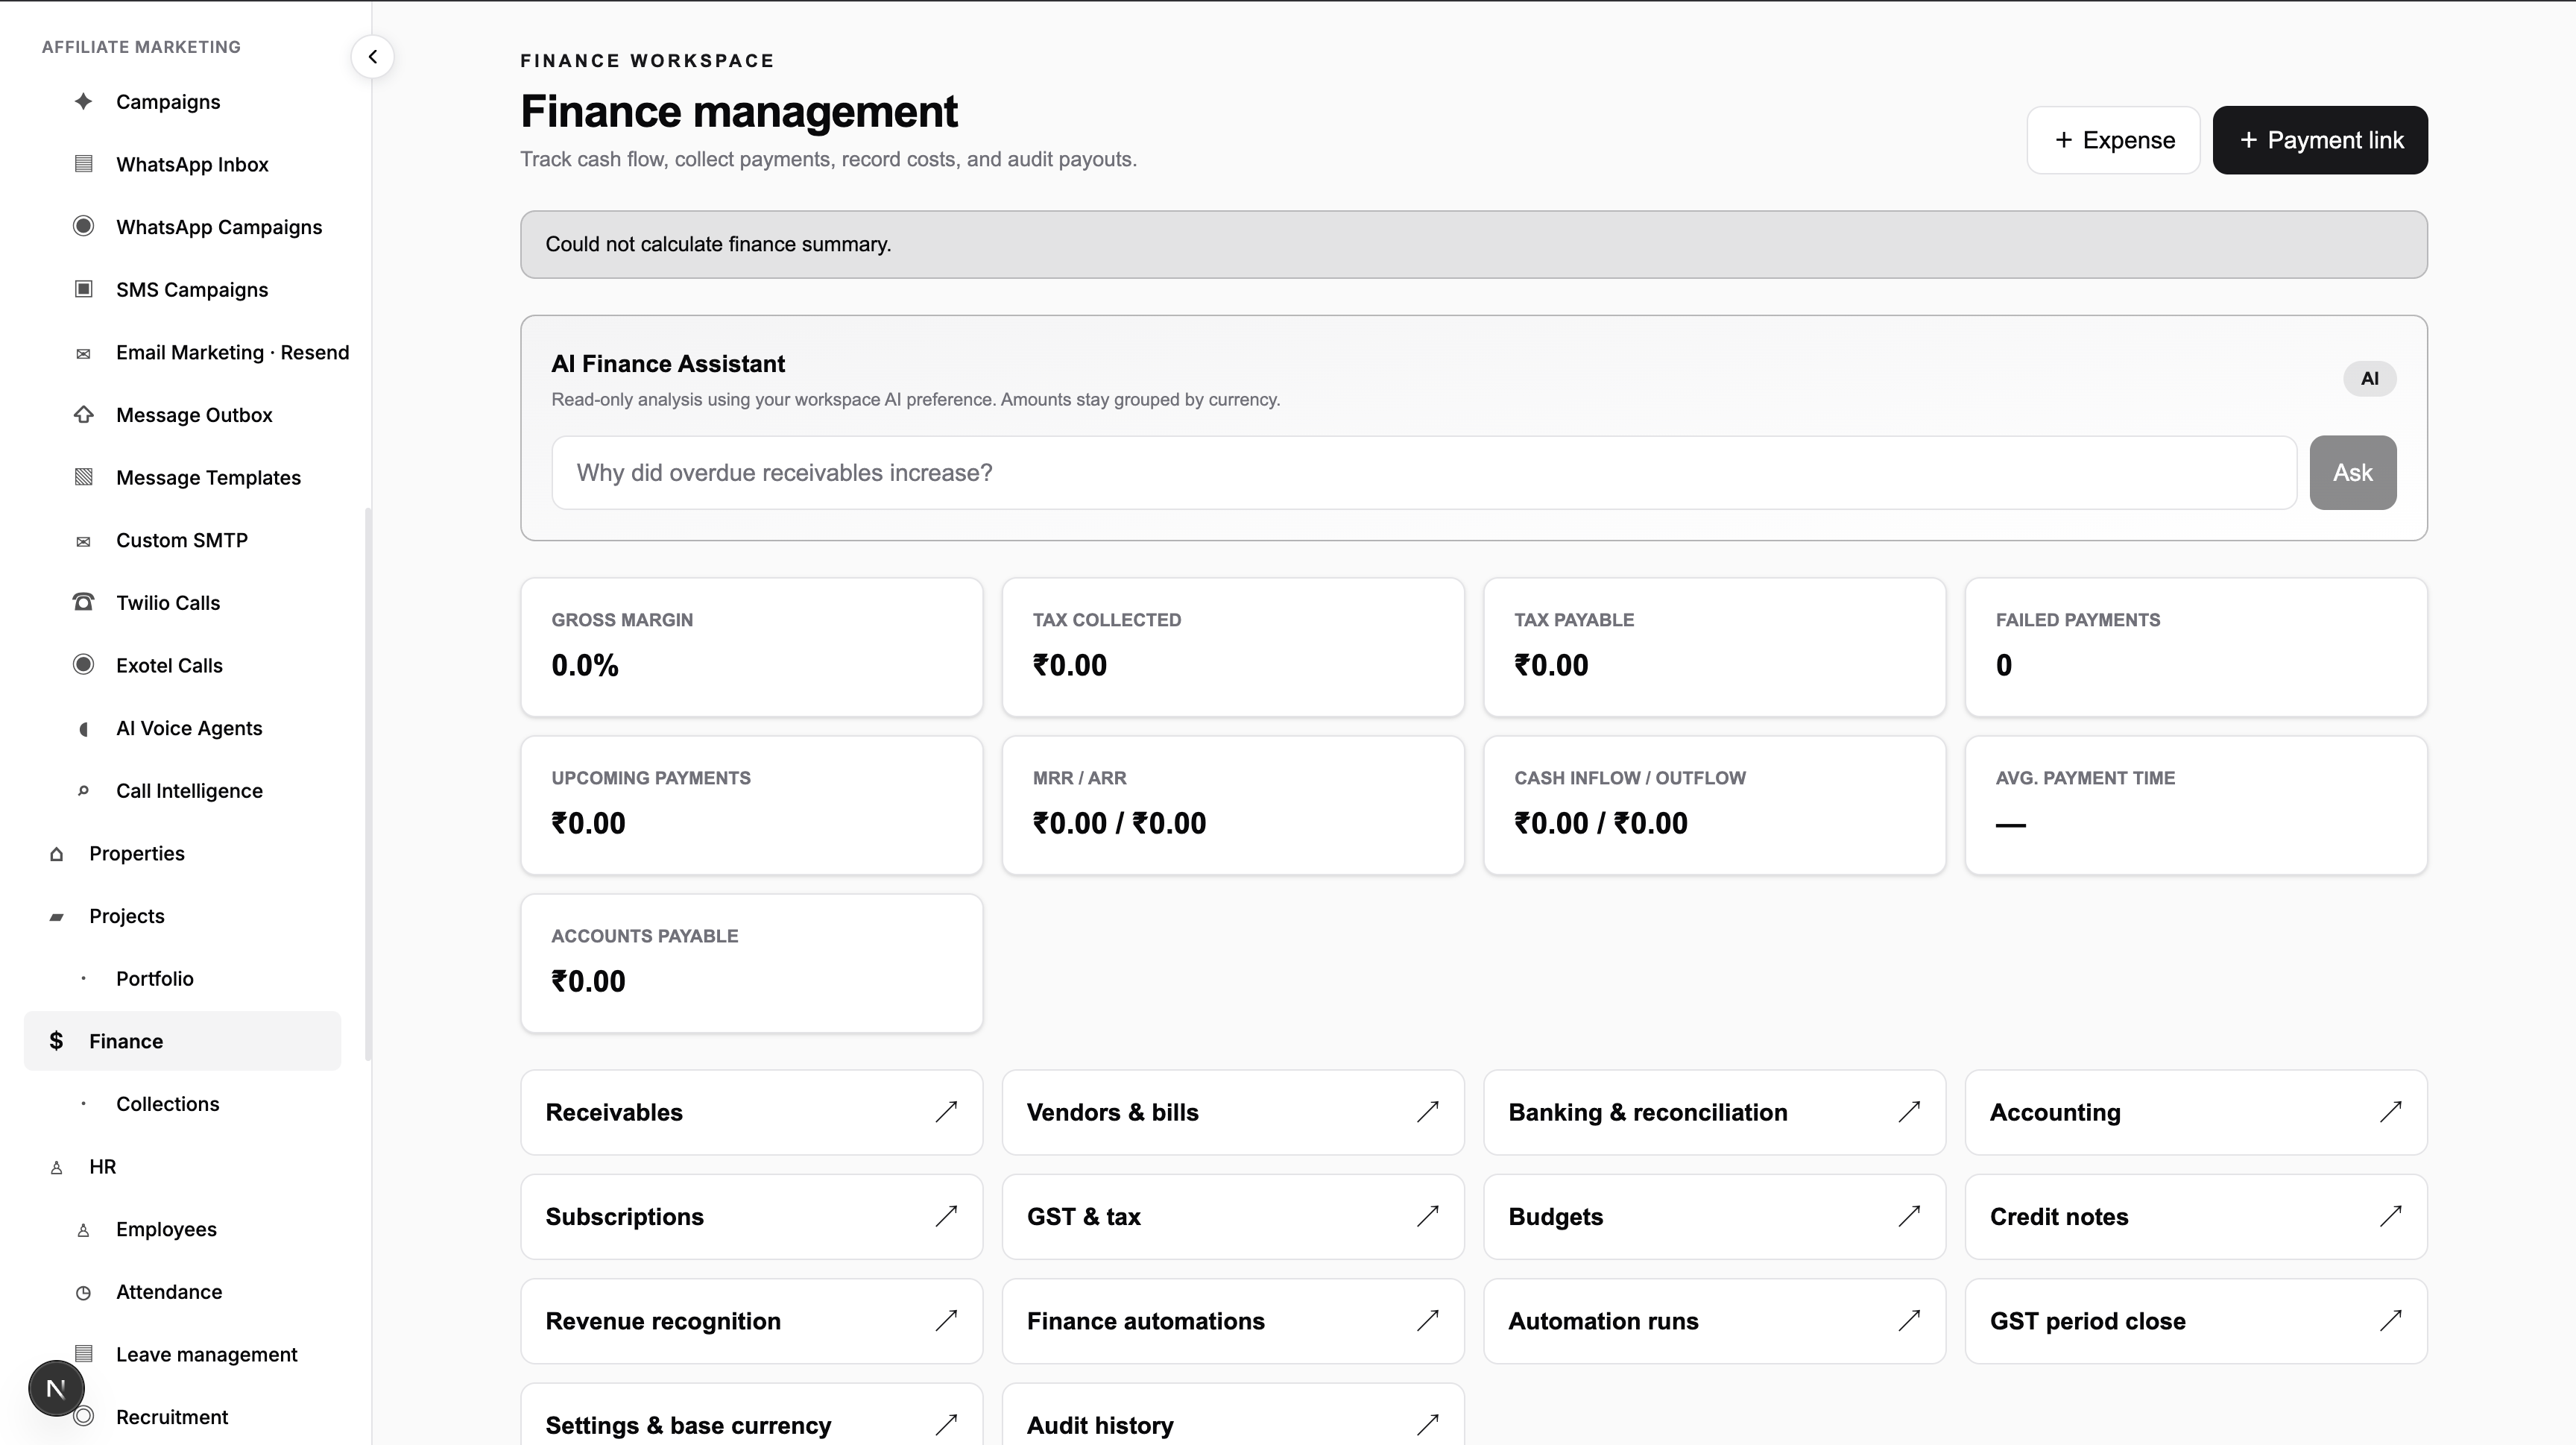Click the + Expense button

click(2113, 140)
